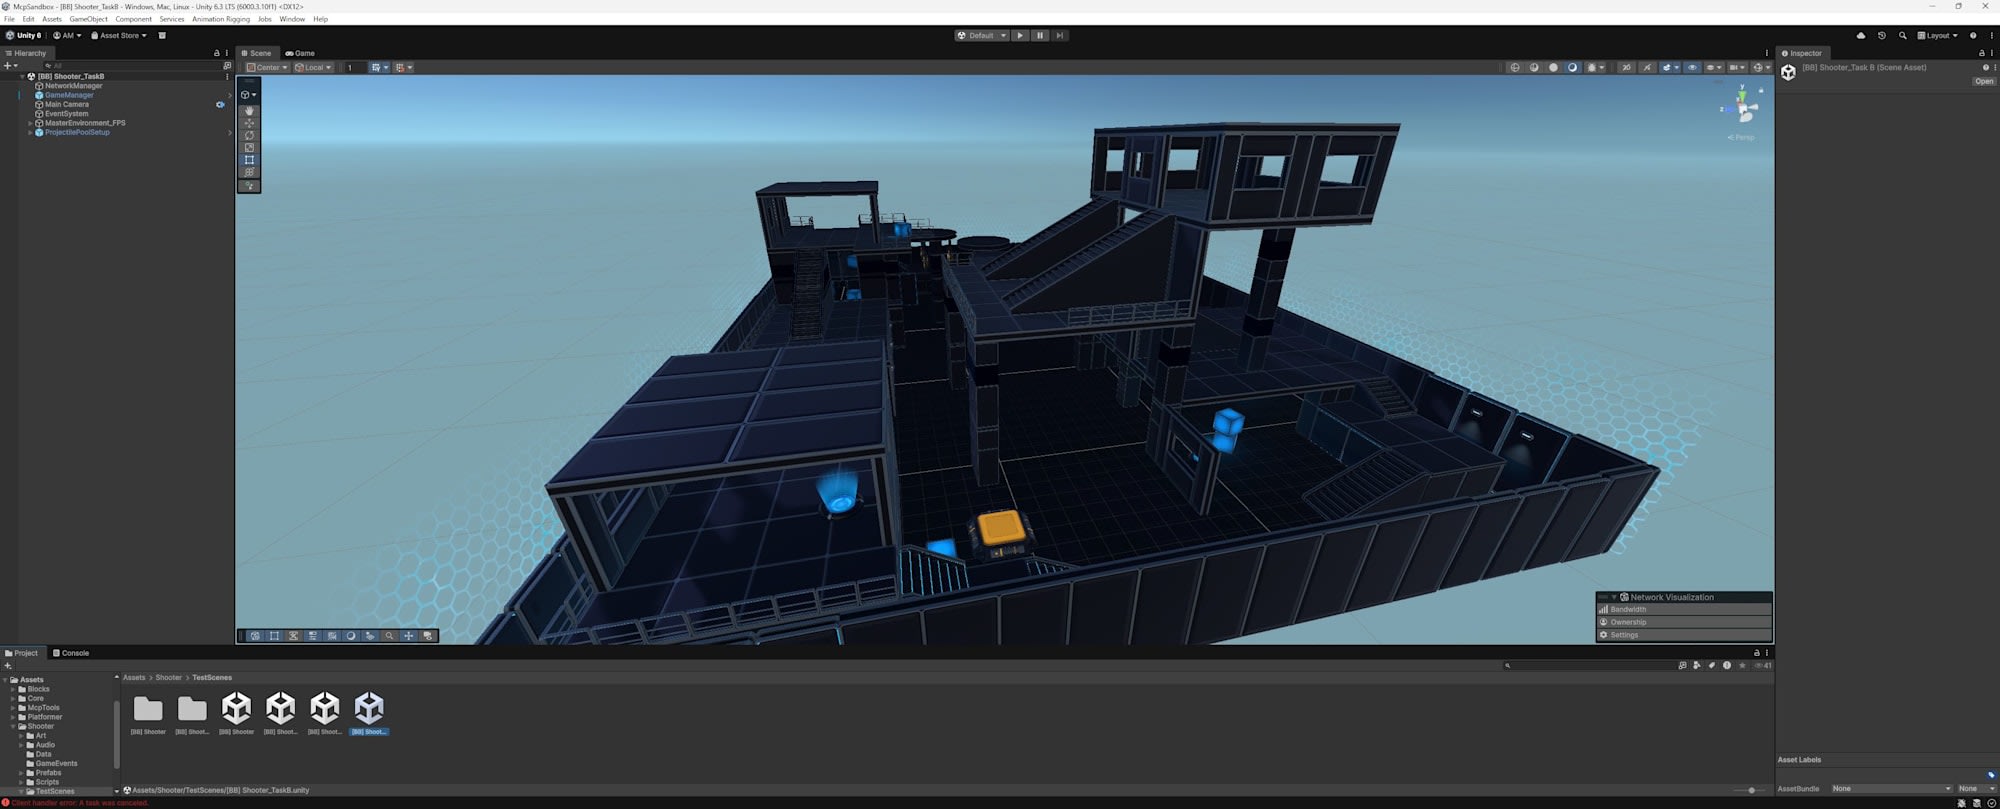
Task: Open the Hierarchy search-by-type icon
Action: coord(227,66)
